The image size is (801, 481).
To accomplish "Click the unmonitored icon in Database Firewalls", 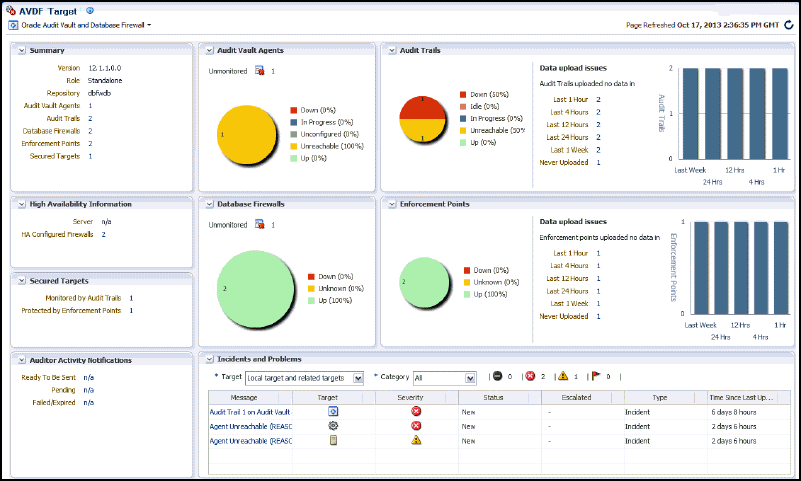I will 260,224.
